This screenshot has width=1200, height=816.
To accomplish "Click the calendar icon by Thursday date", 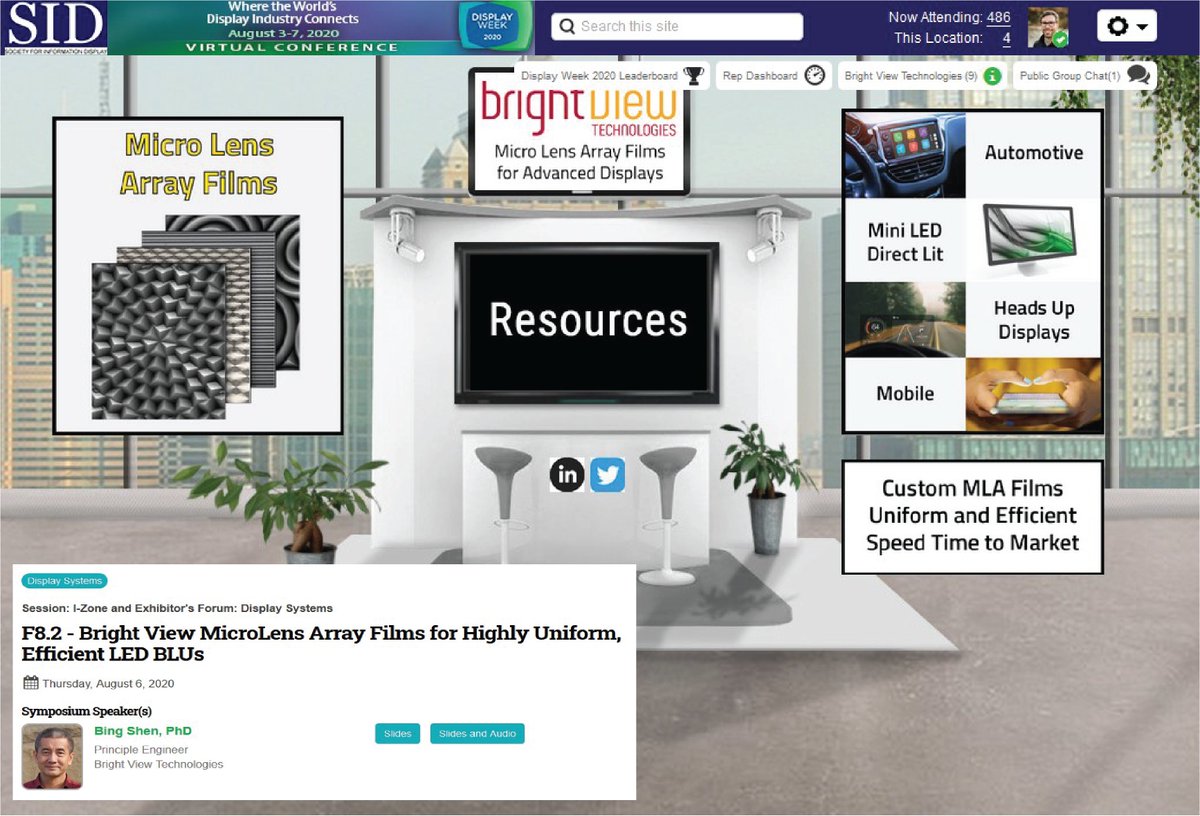I will tap(30, 684).
